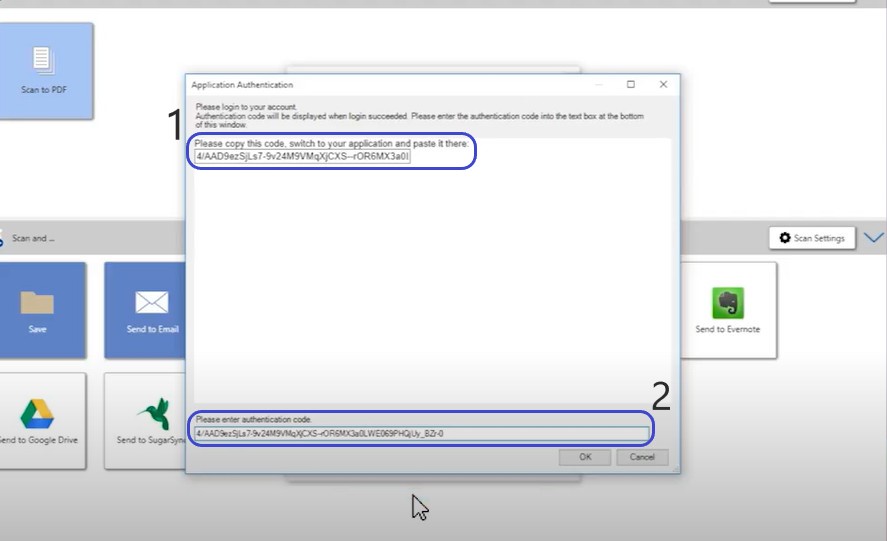Open Send to Email envelope icon
Viewport: 887px width, 541px height.
[151, 302]
